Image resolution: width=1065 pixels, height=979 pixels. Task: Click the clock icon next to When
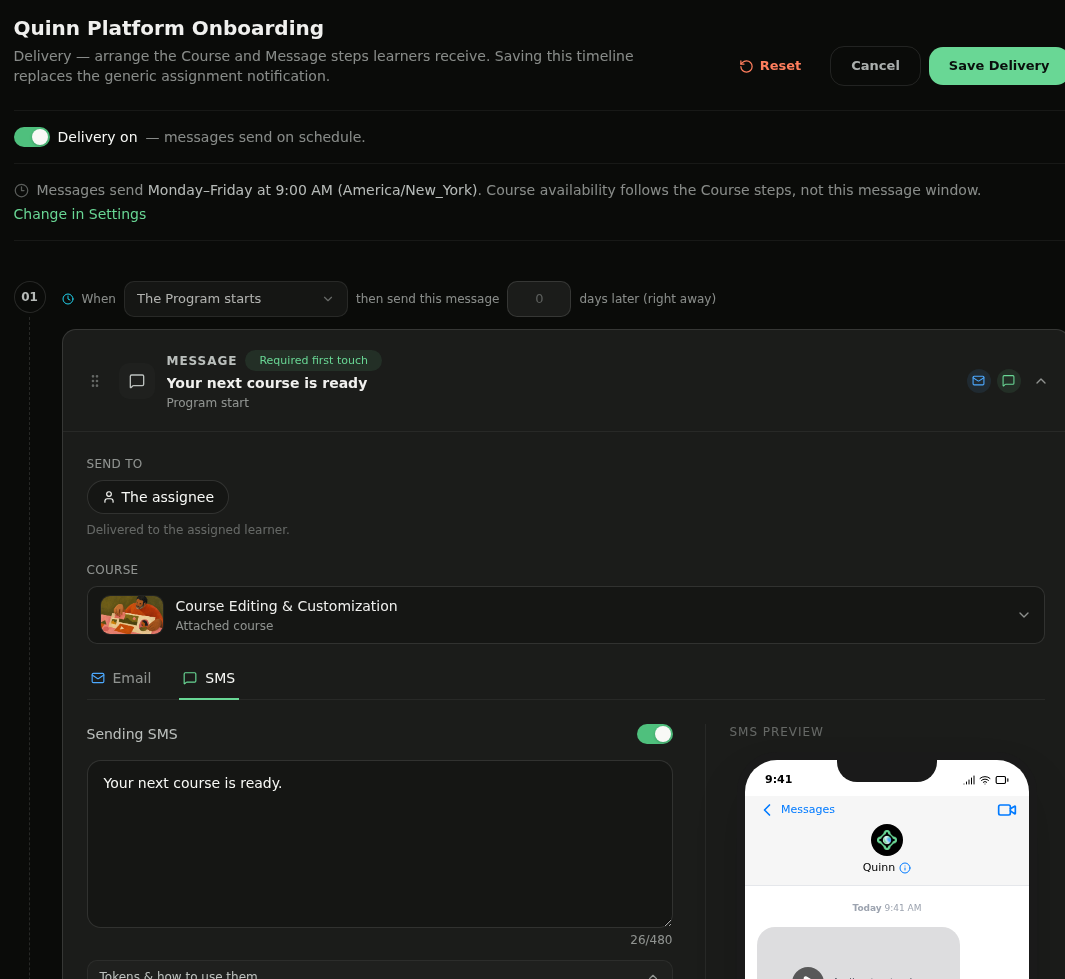[x=68, y=299]
